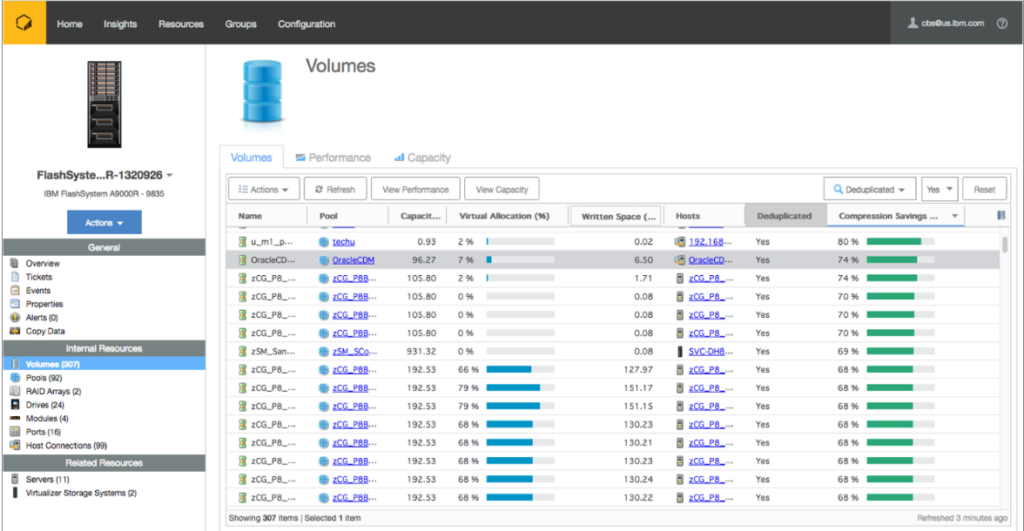Click the Compression Savings column sort arrow

point(955,216)
